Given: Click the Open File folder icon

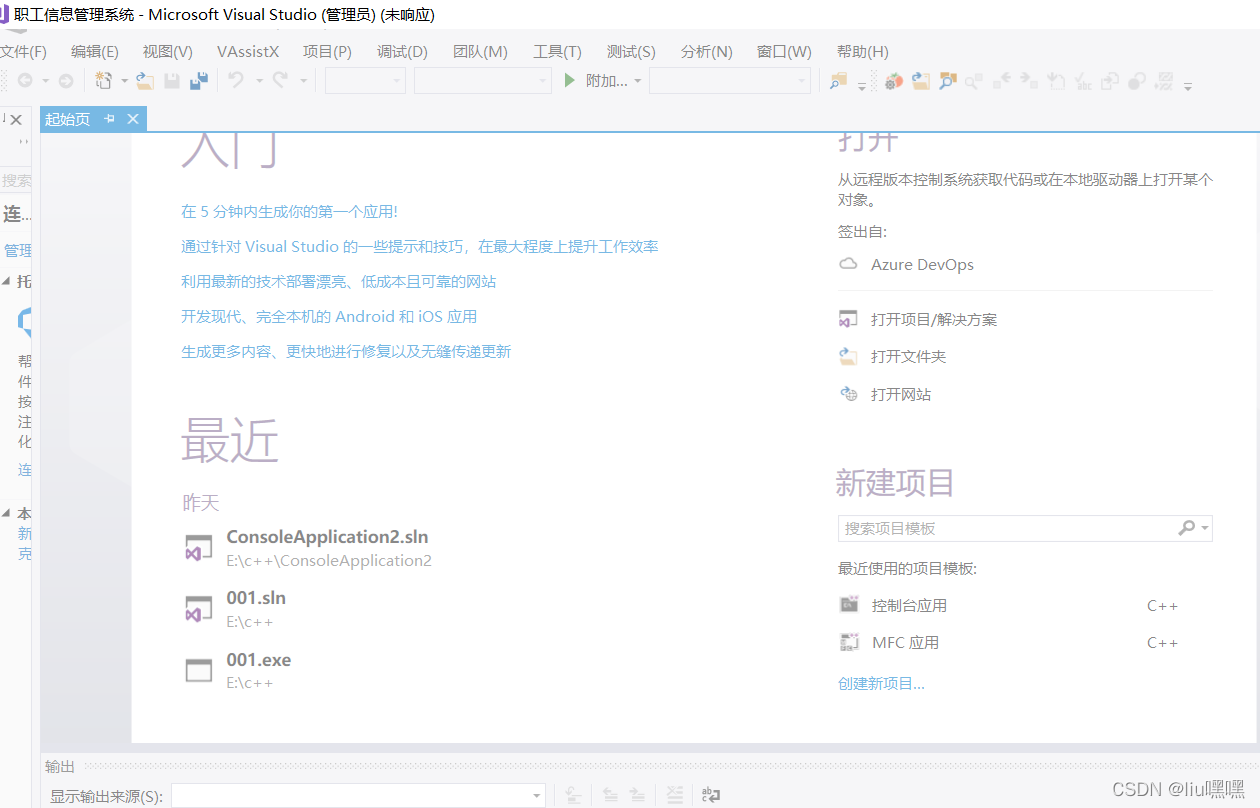Looking at the screenshot, I should [146, 81].
